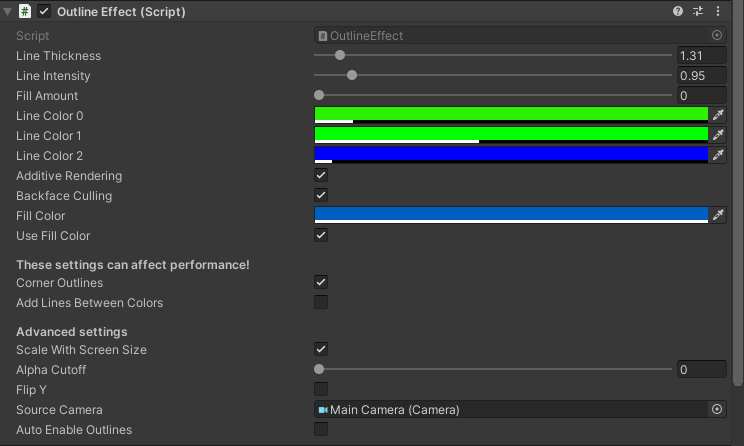Viewport: 744px width, 446px height.
Task: Pick Line Color 1 with the eyedropper
Action: coord(718,135)
